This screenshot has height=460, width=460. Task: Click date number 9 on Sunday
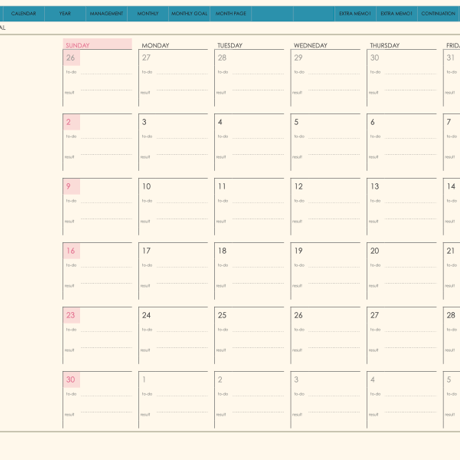[x=68, y=186]
